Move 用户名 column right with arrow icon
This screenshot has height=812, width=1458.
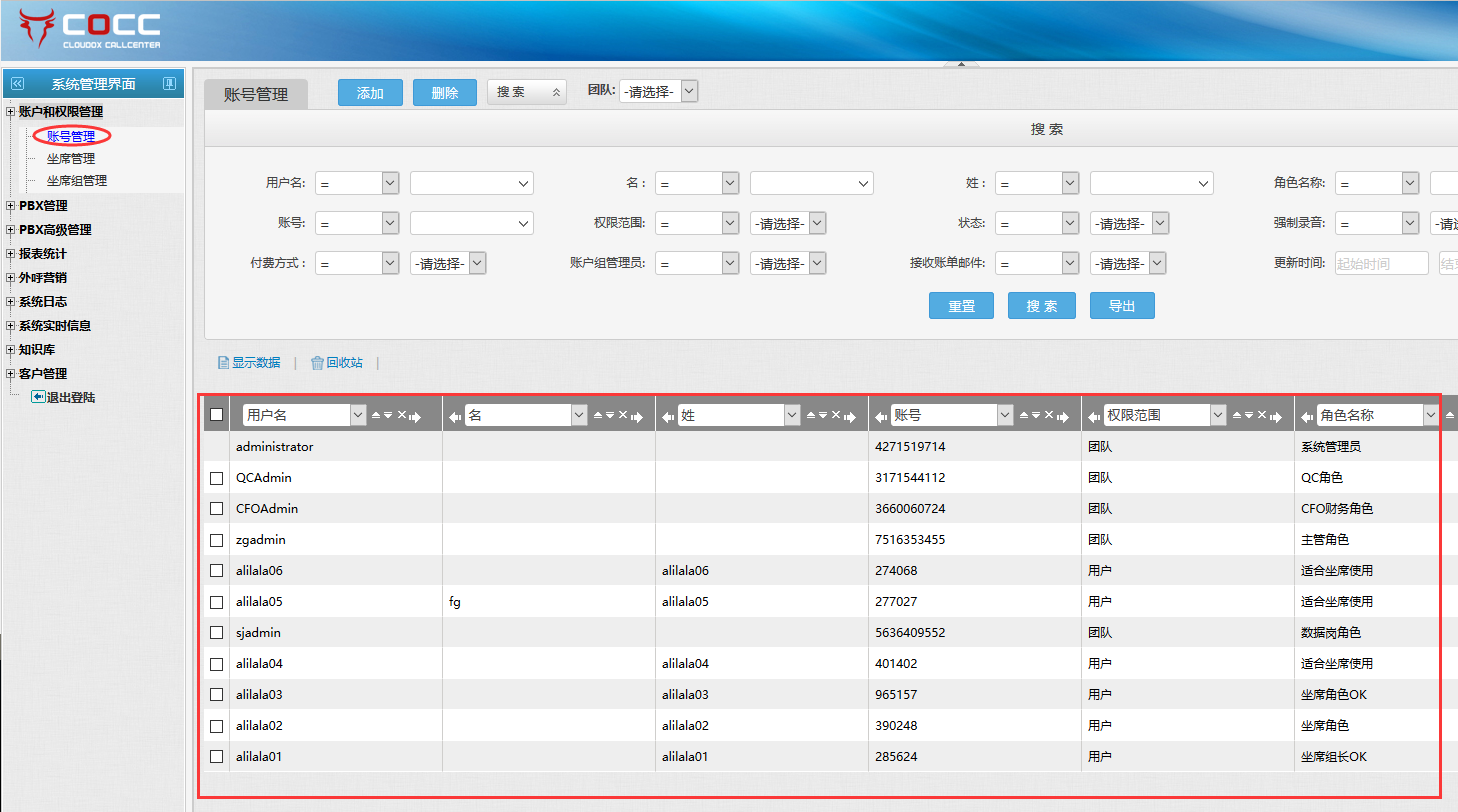(x=415, y=416)
